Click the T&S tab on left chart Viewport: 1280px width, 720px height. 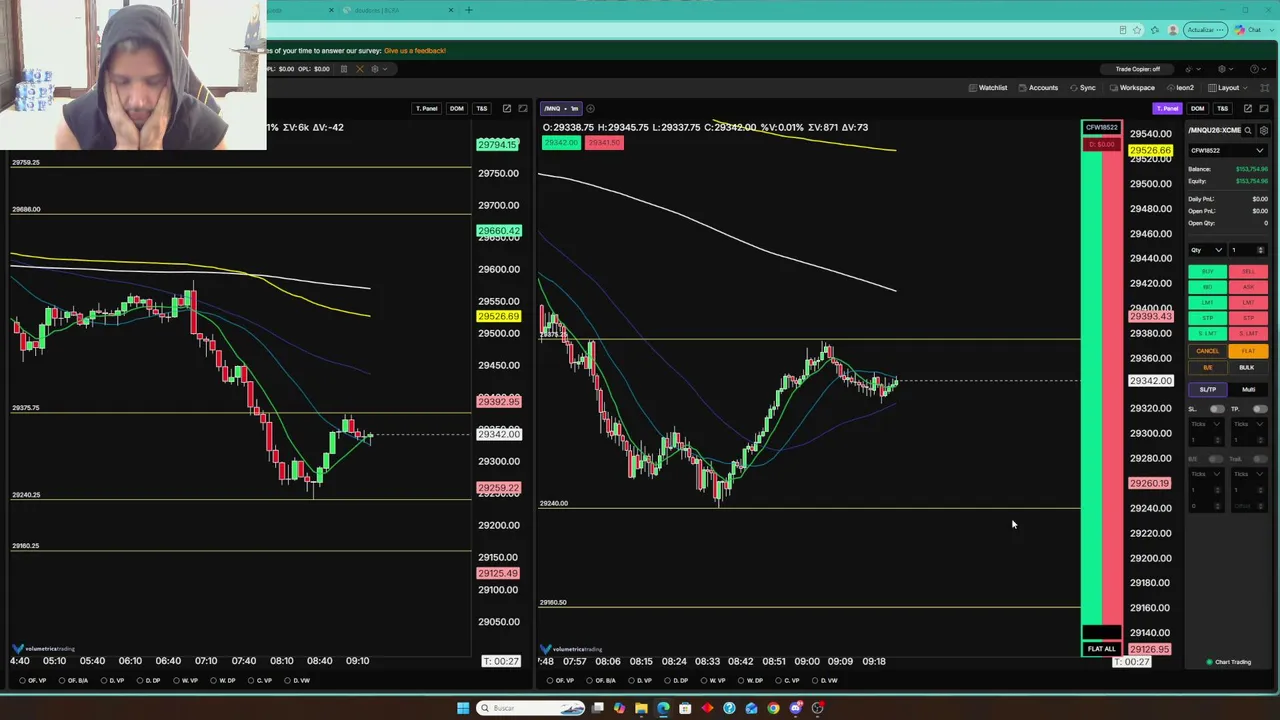[481, 108]
